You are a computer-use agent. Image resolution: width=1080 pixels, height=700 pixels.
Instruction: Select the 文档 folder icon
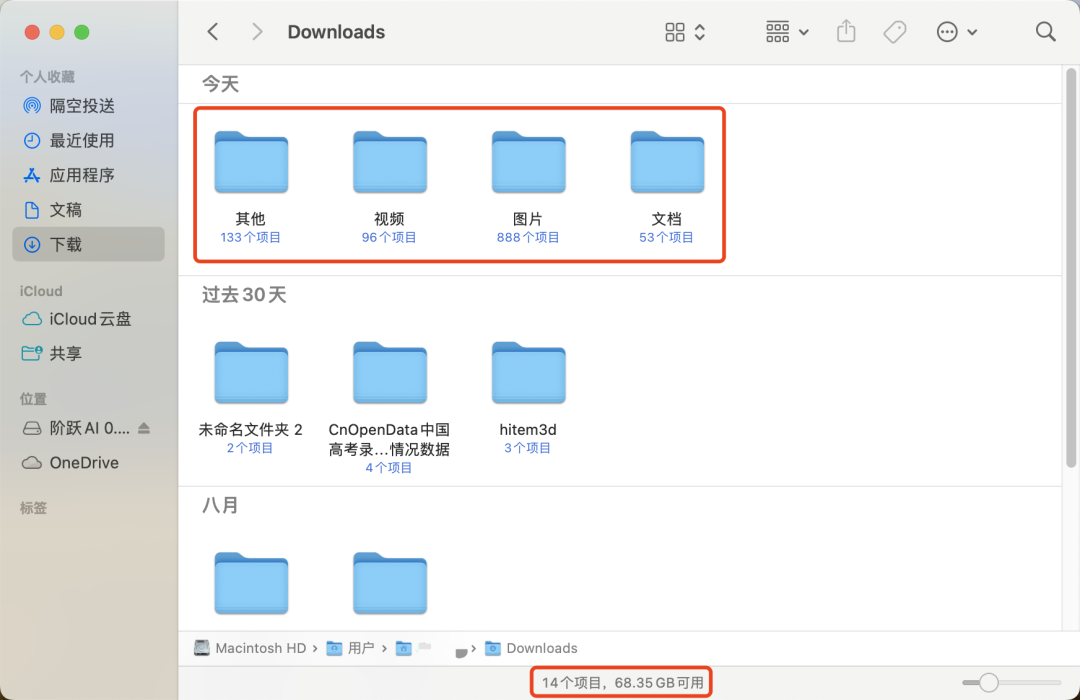pyautogui.click(x=667, y=162)
